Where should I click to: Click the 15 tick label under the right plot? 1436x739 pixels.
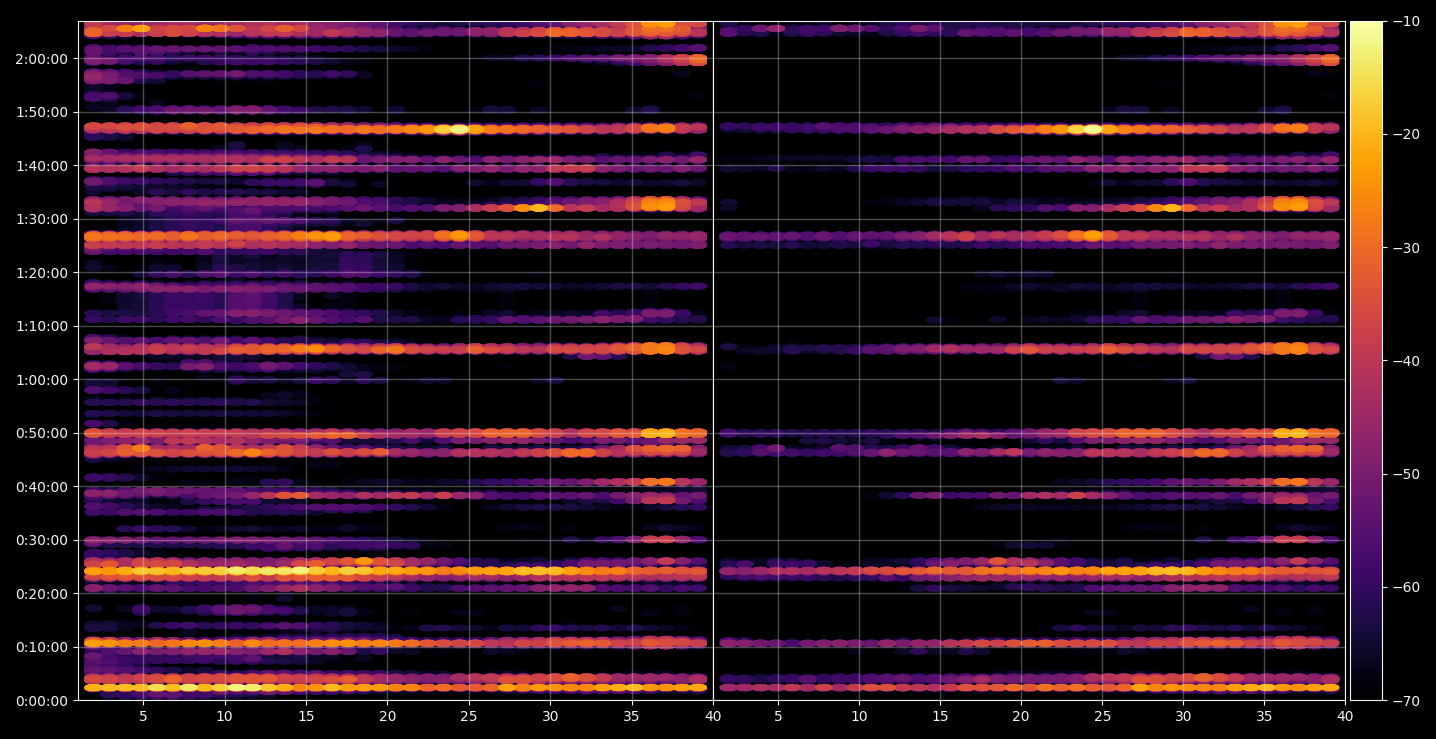[940, 717]
